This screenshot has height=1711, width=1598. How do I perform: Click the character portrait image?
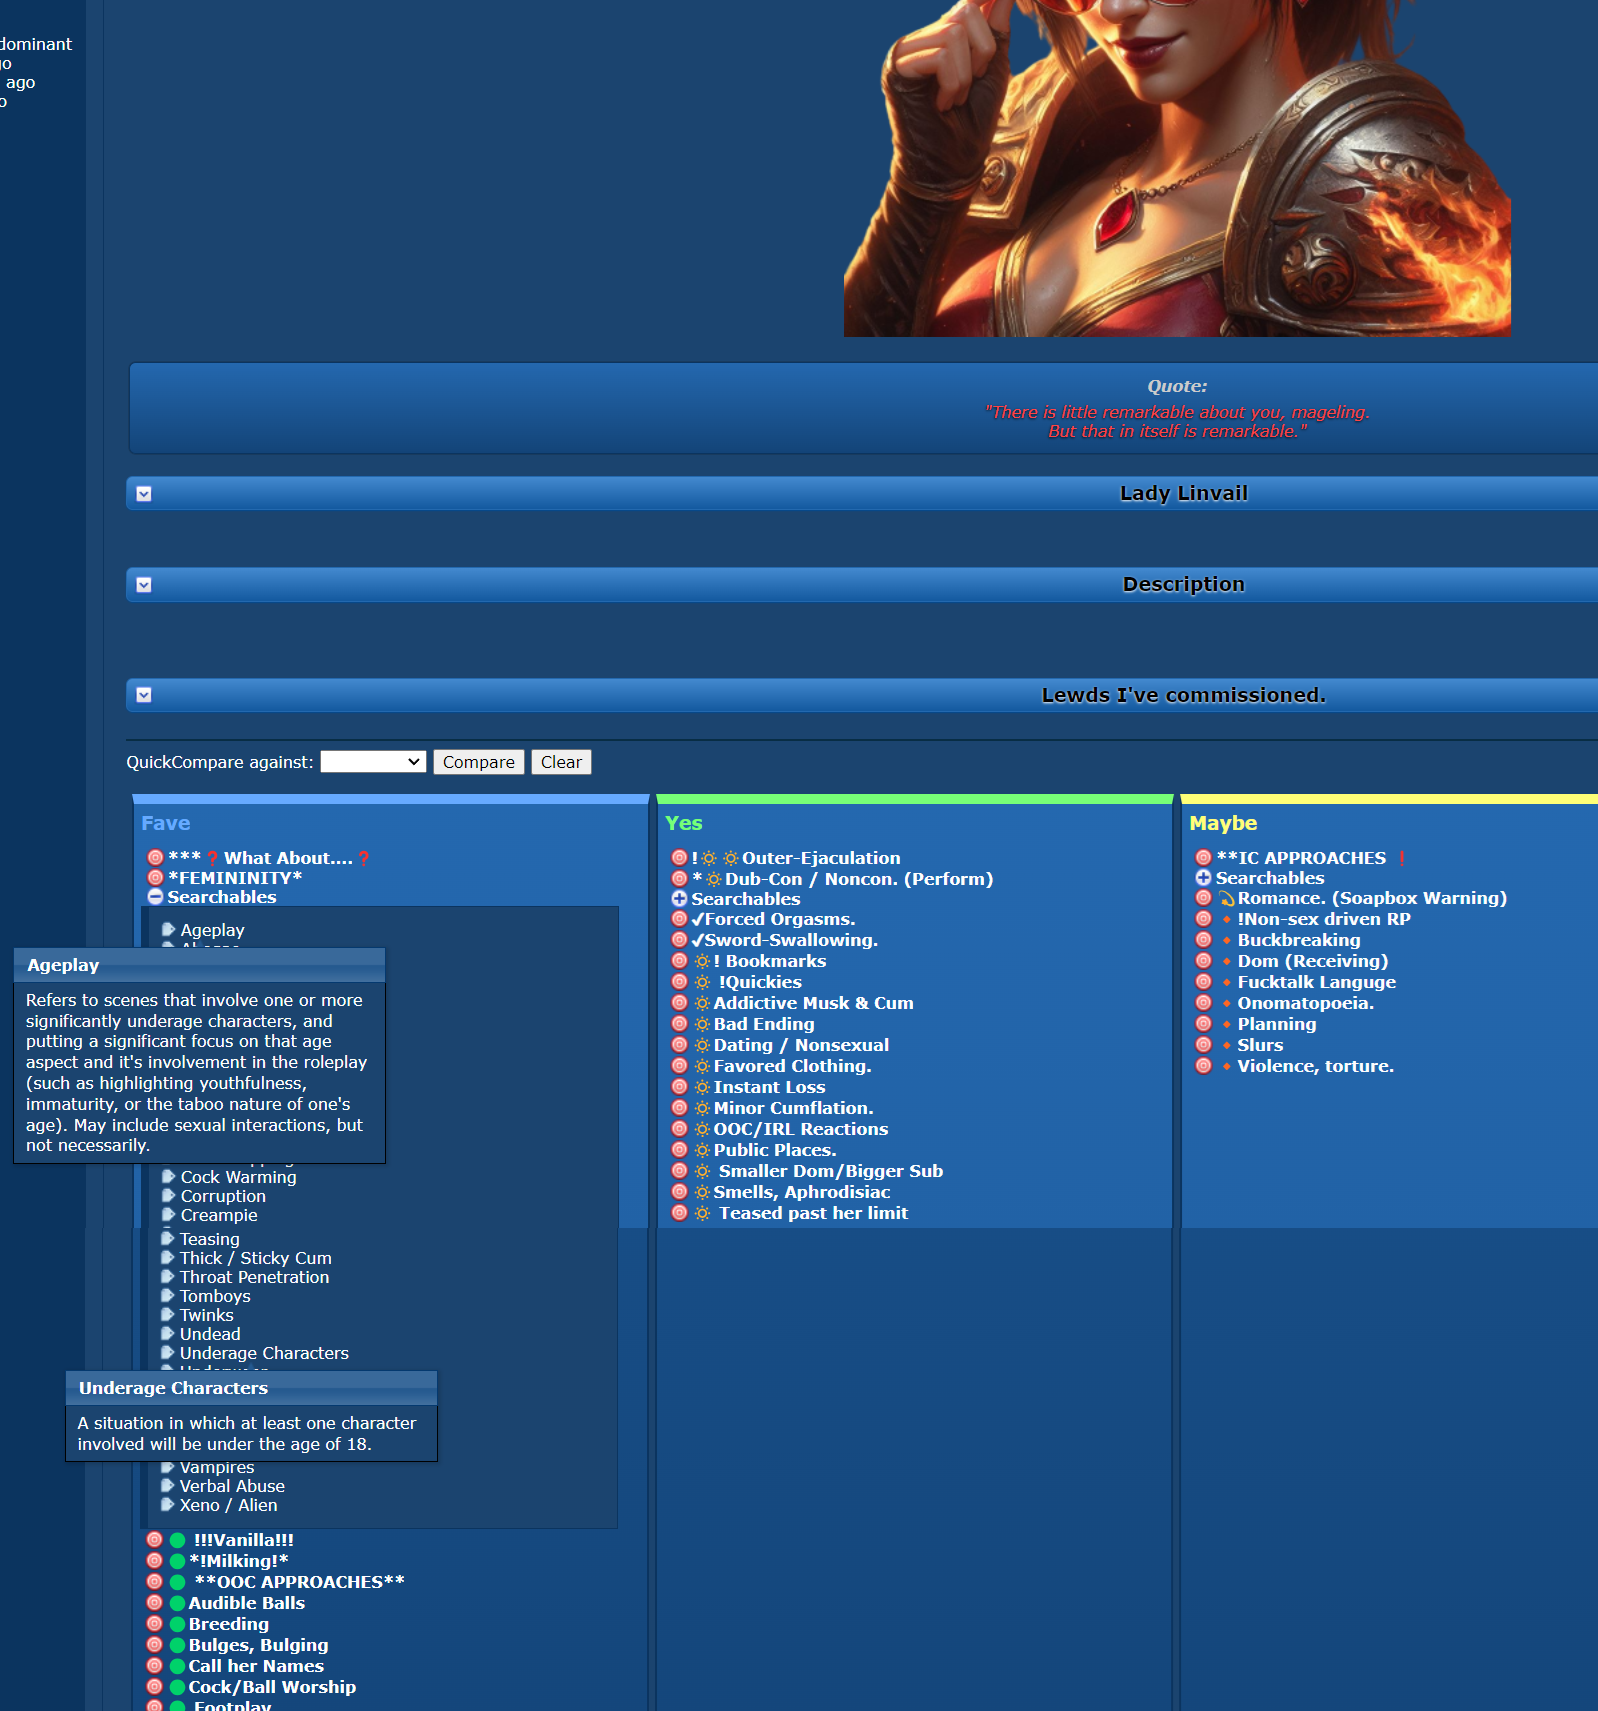(1177, 168)
